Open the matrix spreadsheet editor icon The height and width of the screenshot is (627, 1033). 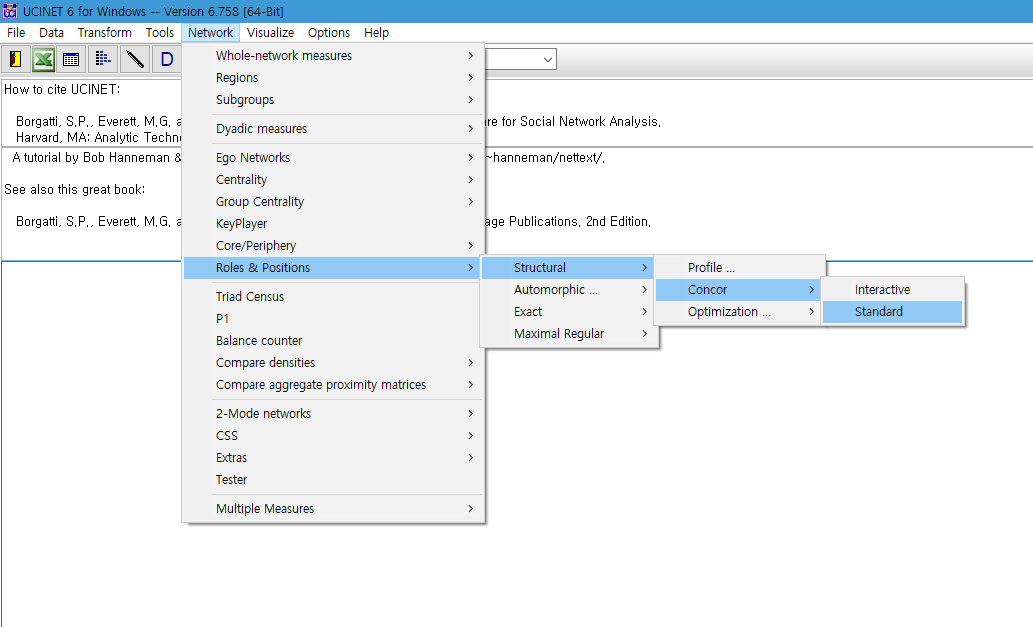point(70,59)
